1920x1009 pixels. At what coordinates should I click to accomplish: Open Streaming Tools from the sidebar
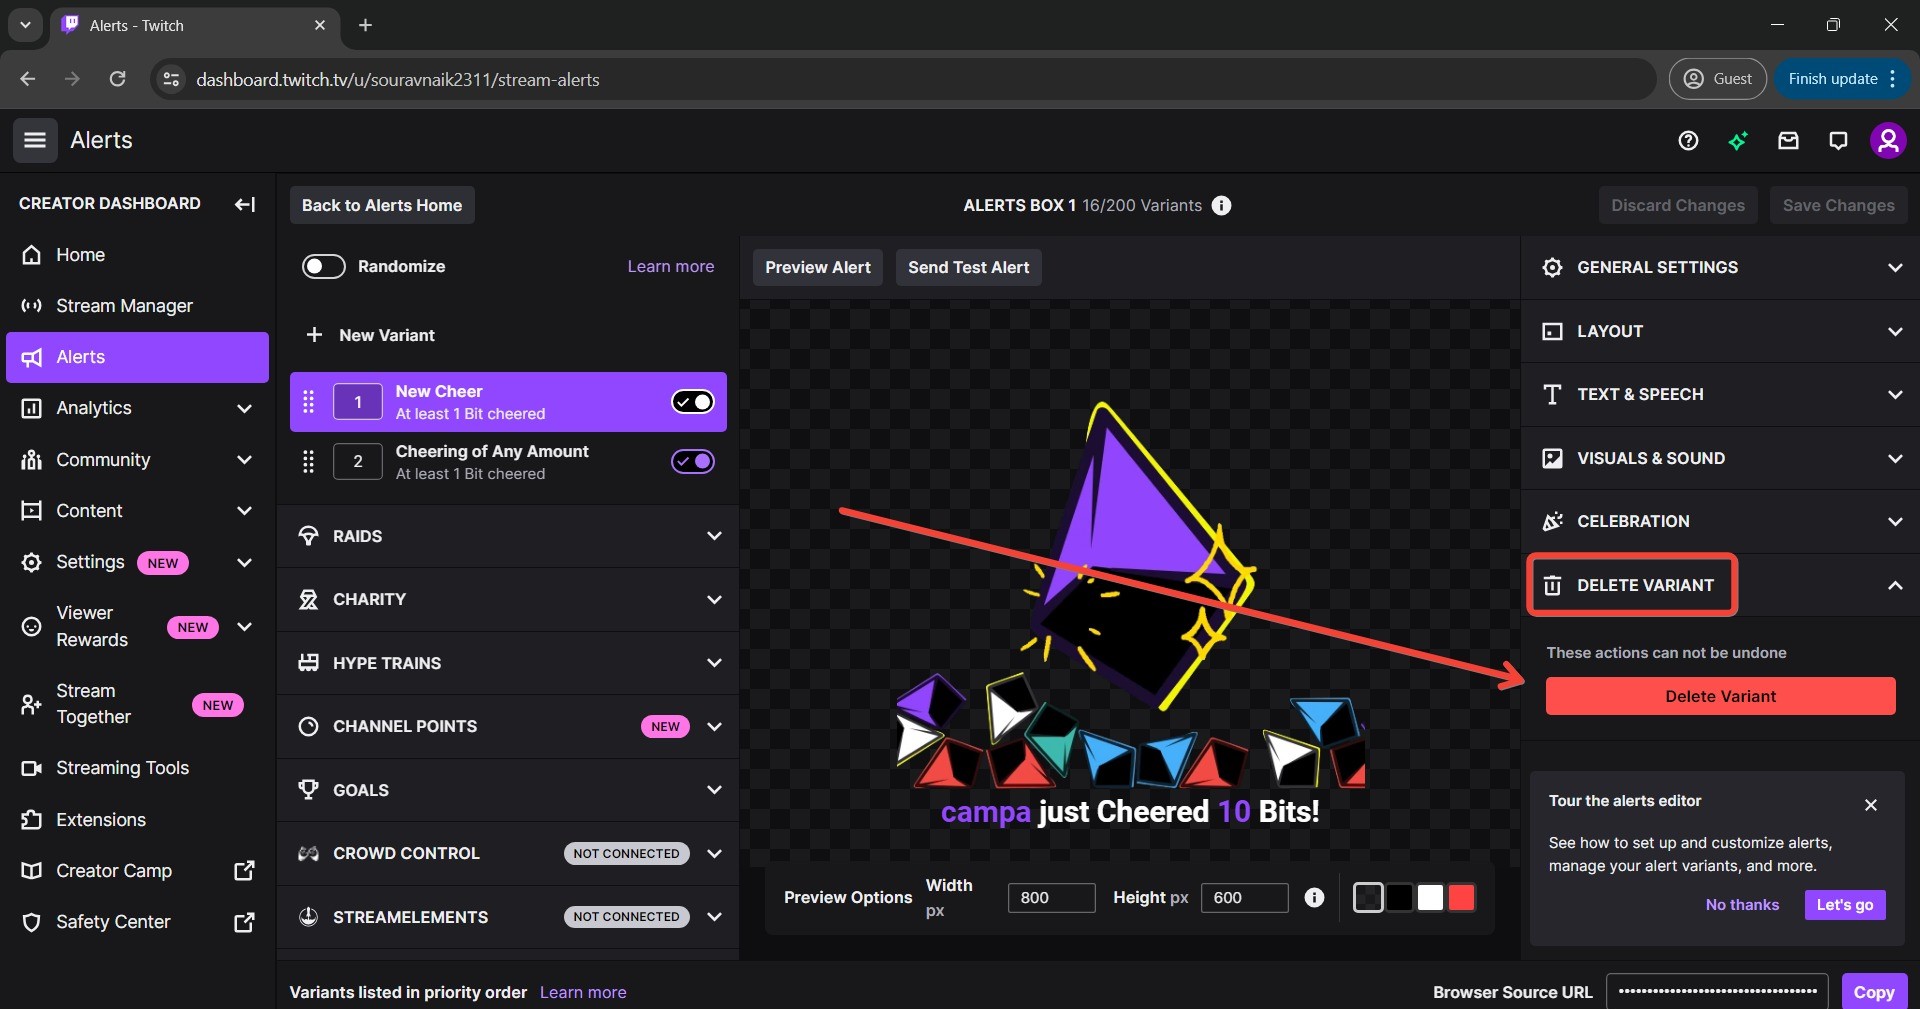point(122,768)
